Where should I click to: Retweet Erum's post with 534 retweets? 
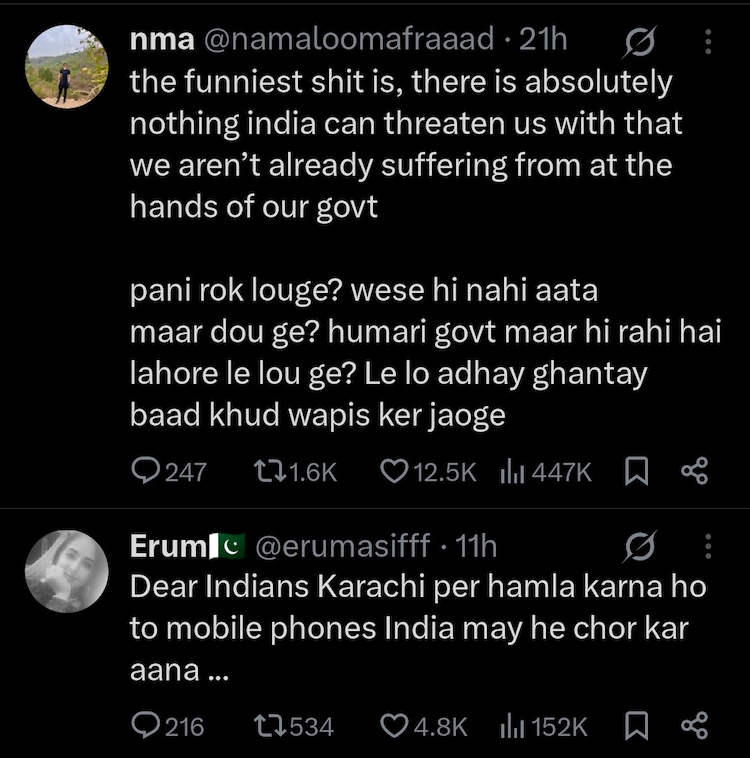[x=270, y=726]
